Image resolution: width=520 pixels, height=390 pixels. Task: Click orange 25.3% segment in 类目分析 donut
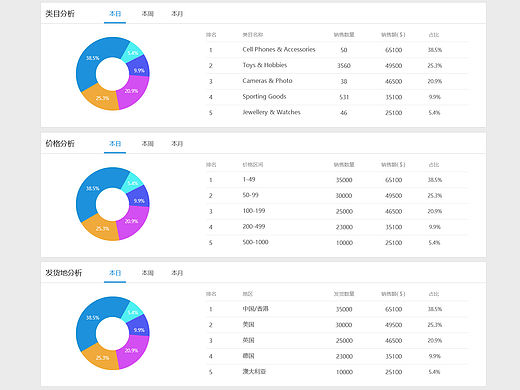click(102, 98)
